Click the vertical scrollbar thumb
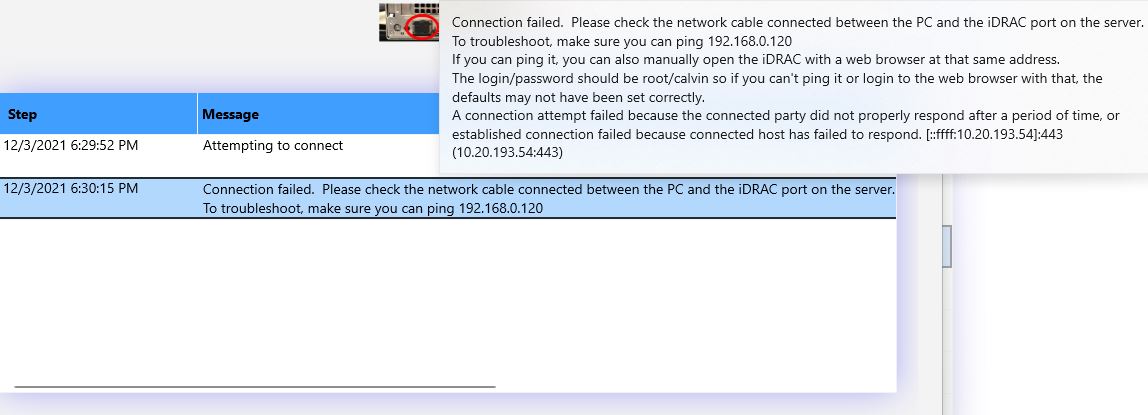The width and height of the screenshot is (1148, 415). 946,246
